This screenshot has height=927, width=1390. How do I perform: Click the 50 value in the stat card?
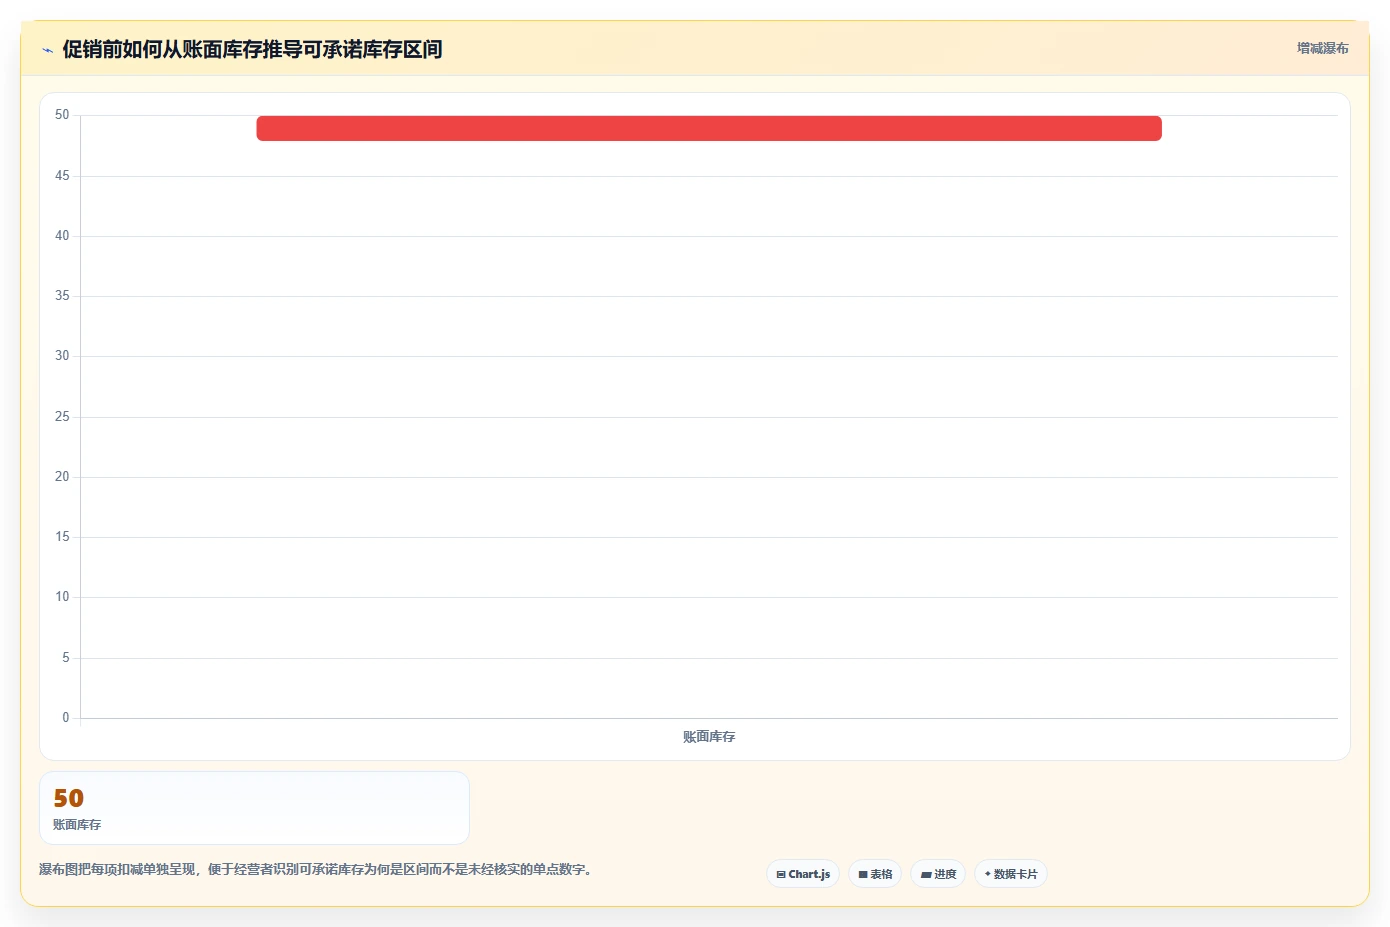[69, 798]
